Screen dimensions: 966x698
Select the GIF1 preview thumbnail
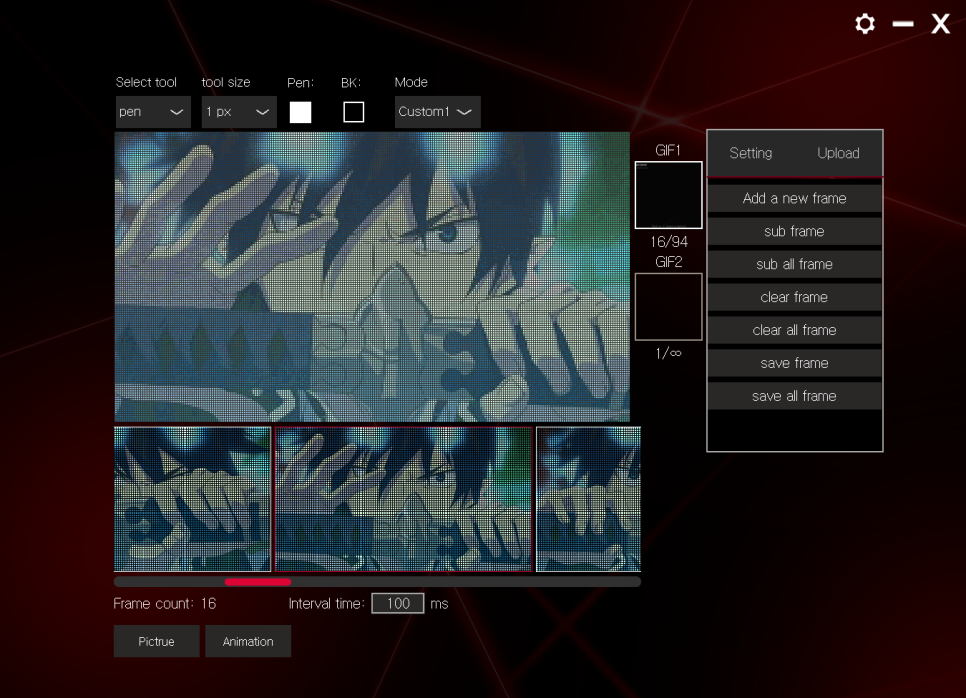[668, 195]
